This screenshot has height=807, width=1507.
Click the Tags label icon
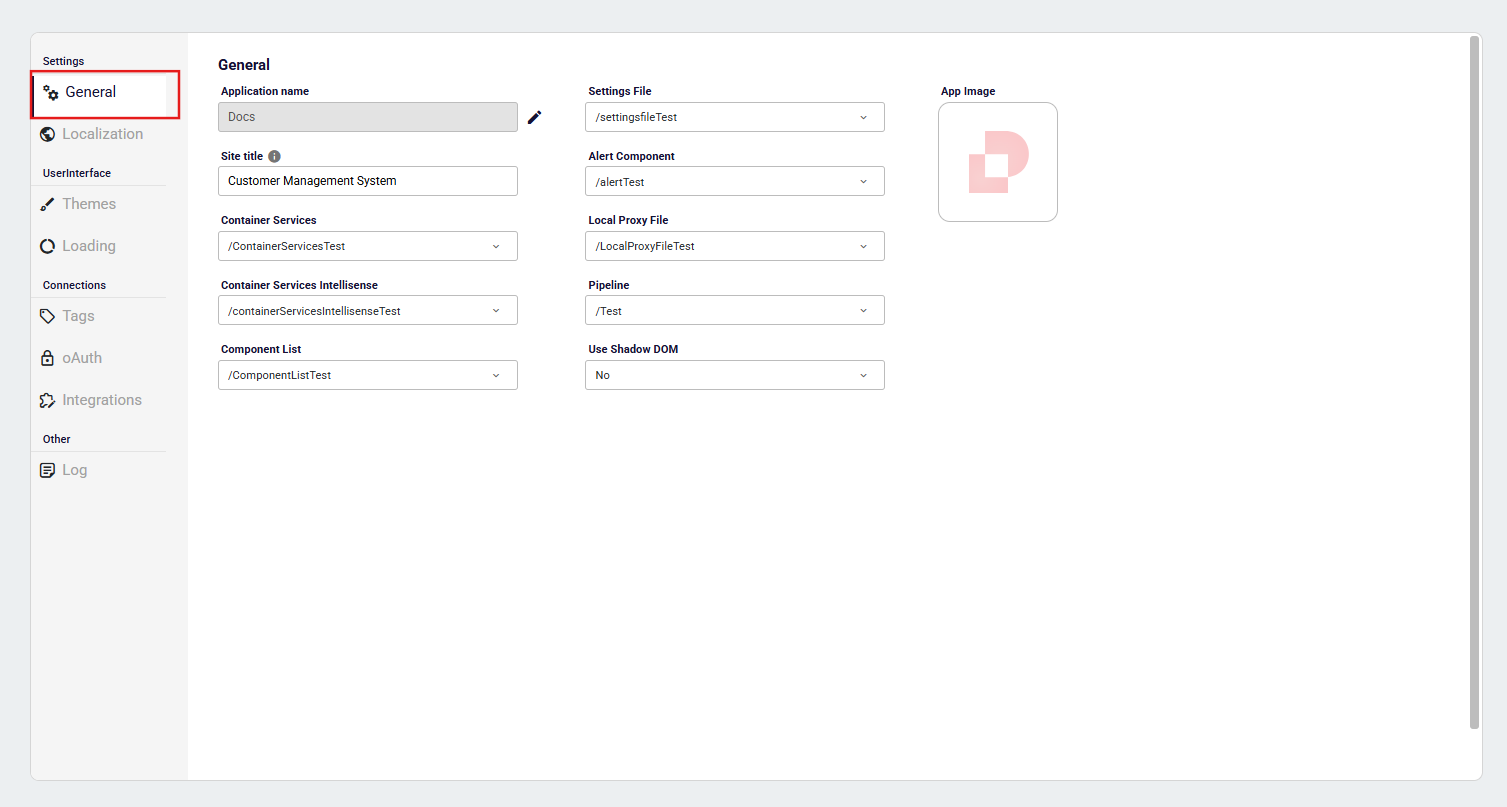47,316
